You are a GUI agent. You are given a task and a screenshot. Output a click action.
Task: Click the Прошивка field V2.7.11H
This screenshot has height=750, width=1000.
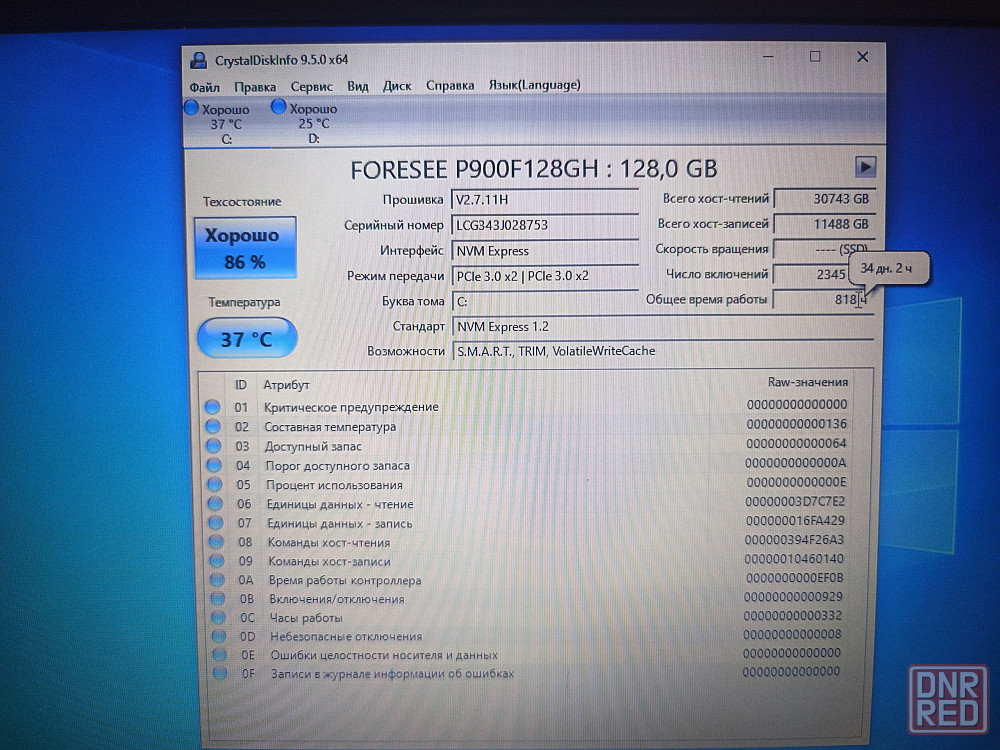(545, 200)
